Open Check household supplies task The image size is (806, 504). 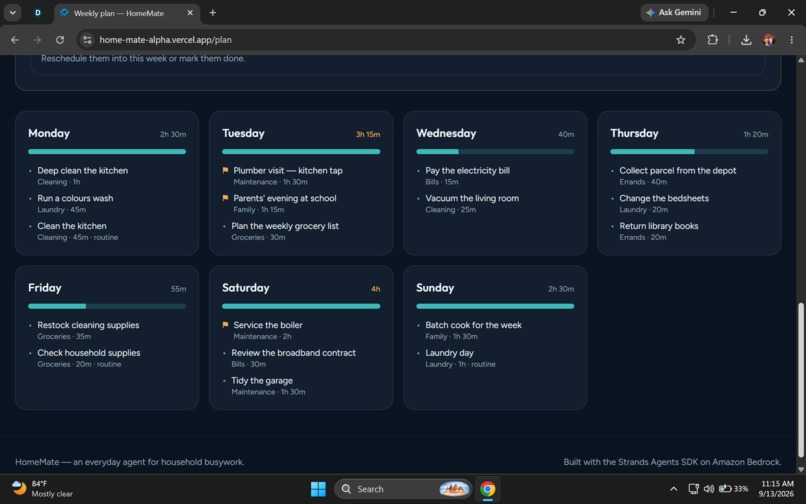88,353
